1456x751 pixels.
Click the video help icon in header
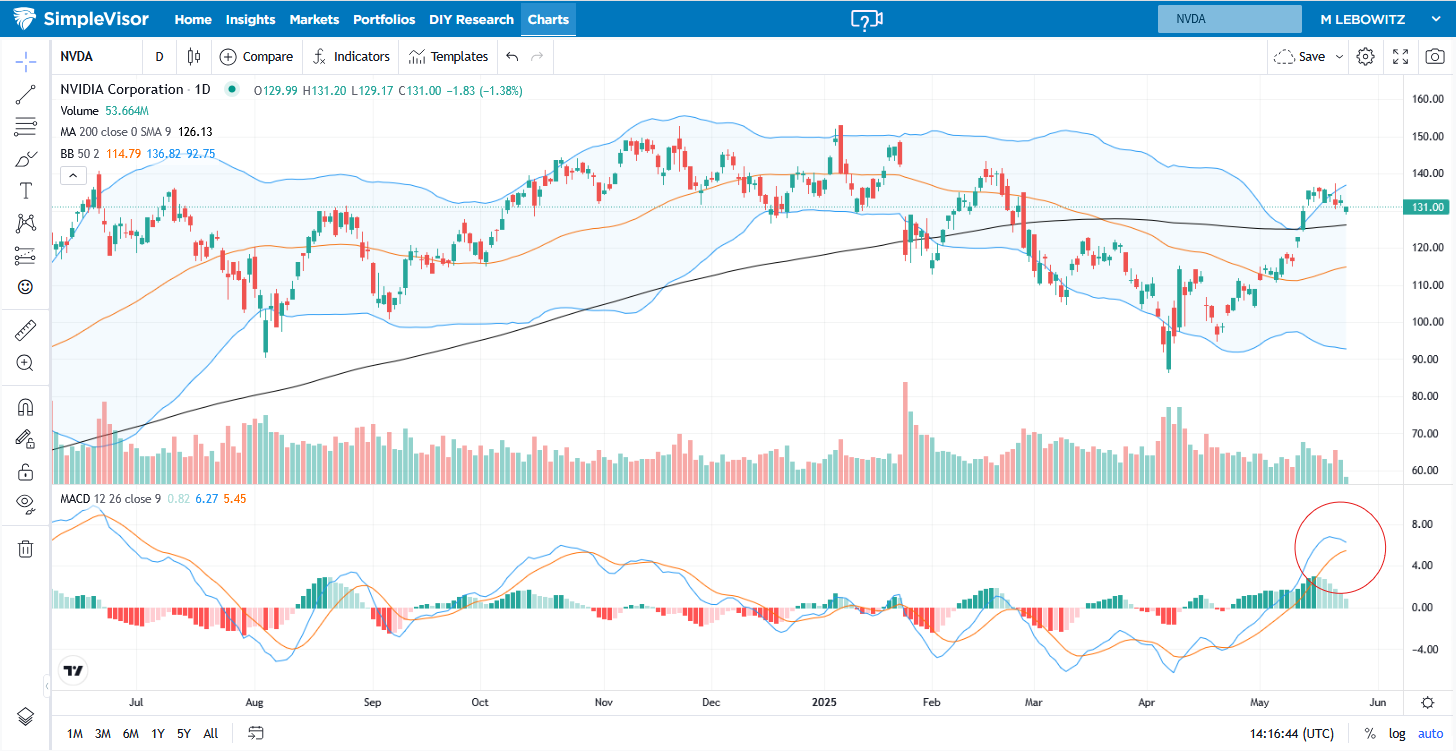pyautogui.click(x=866, y=19)
